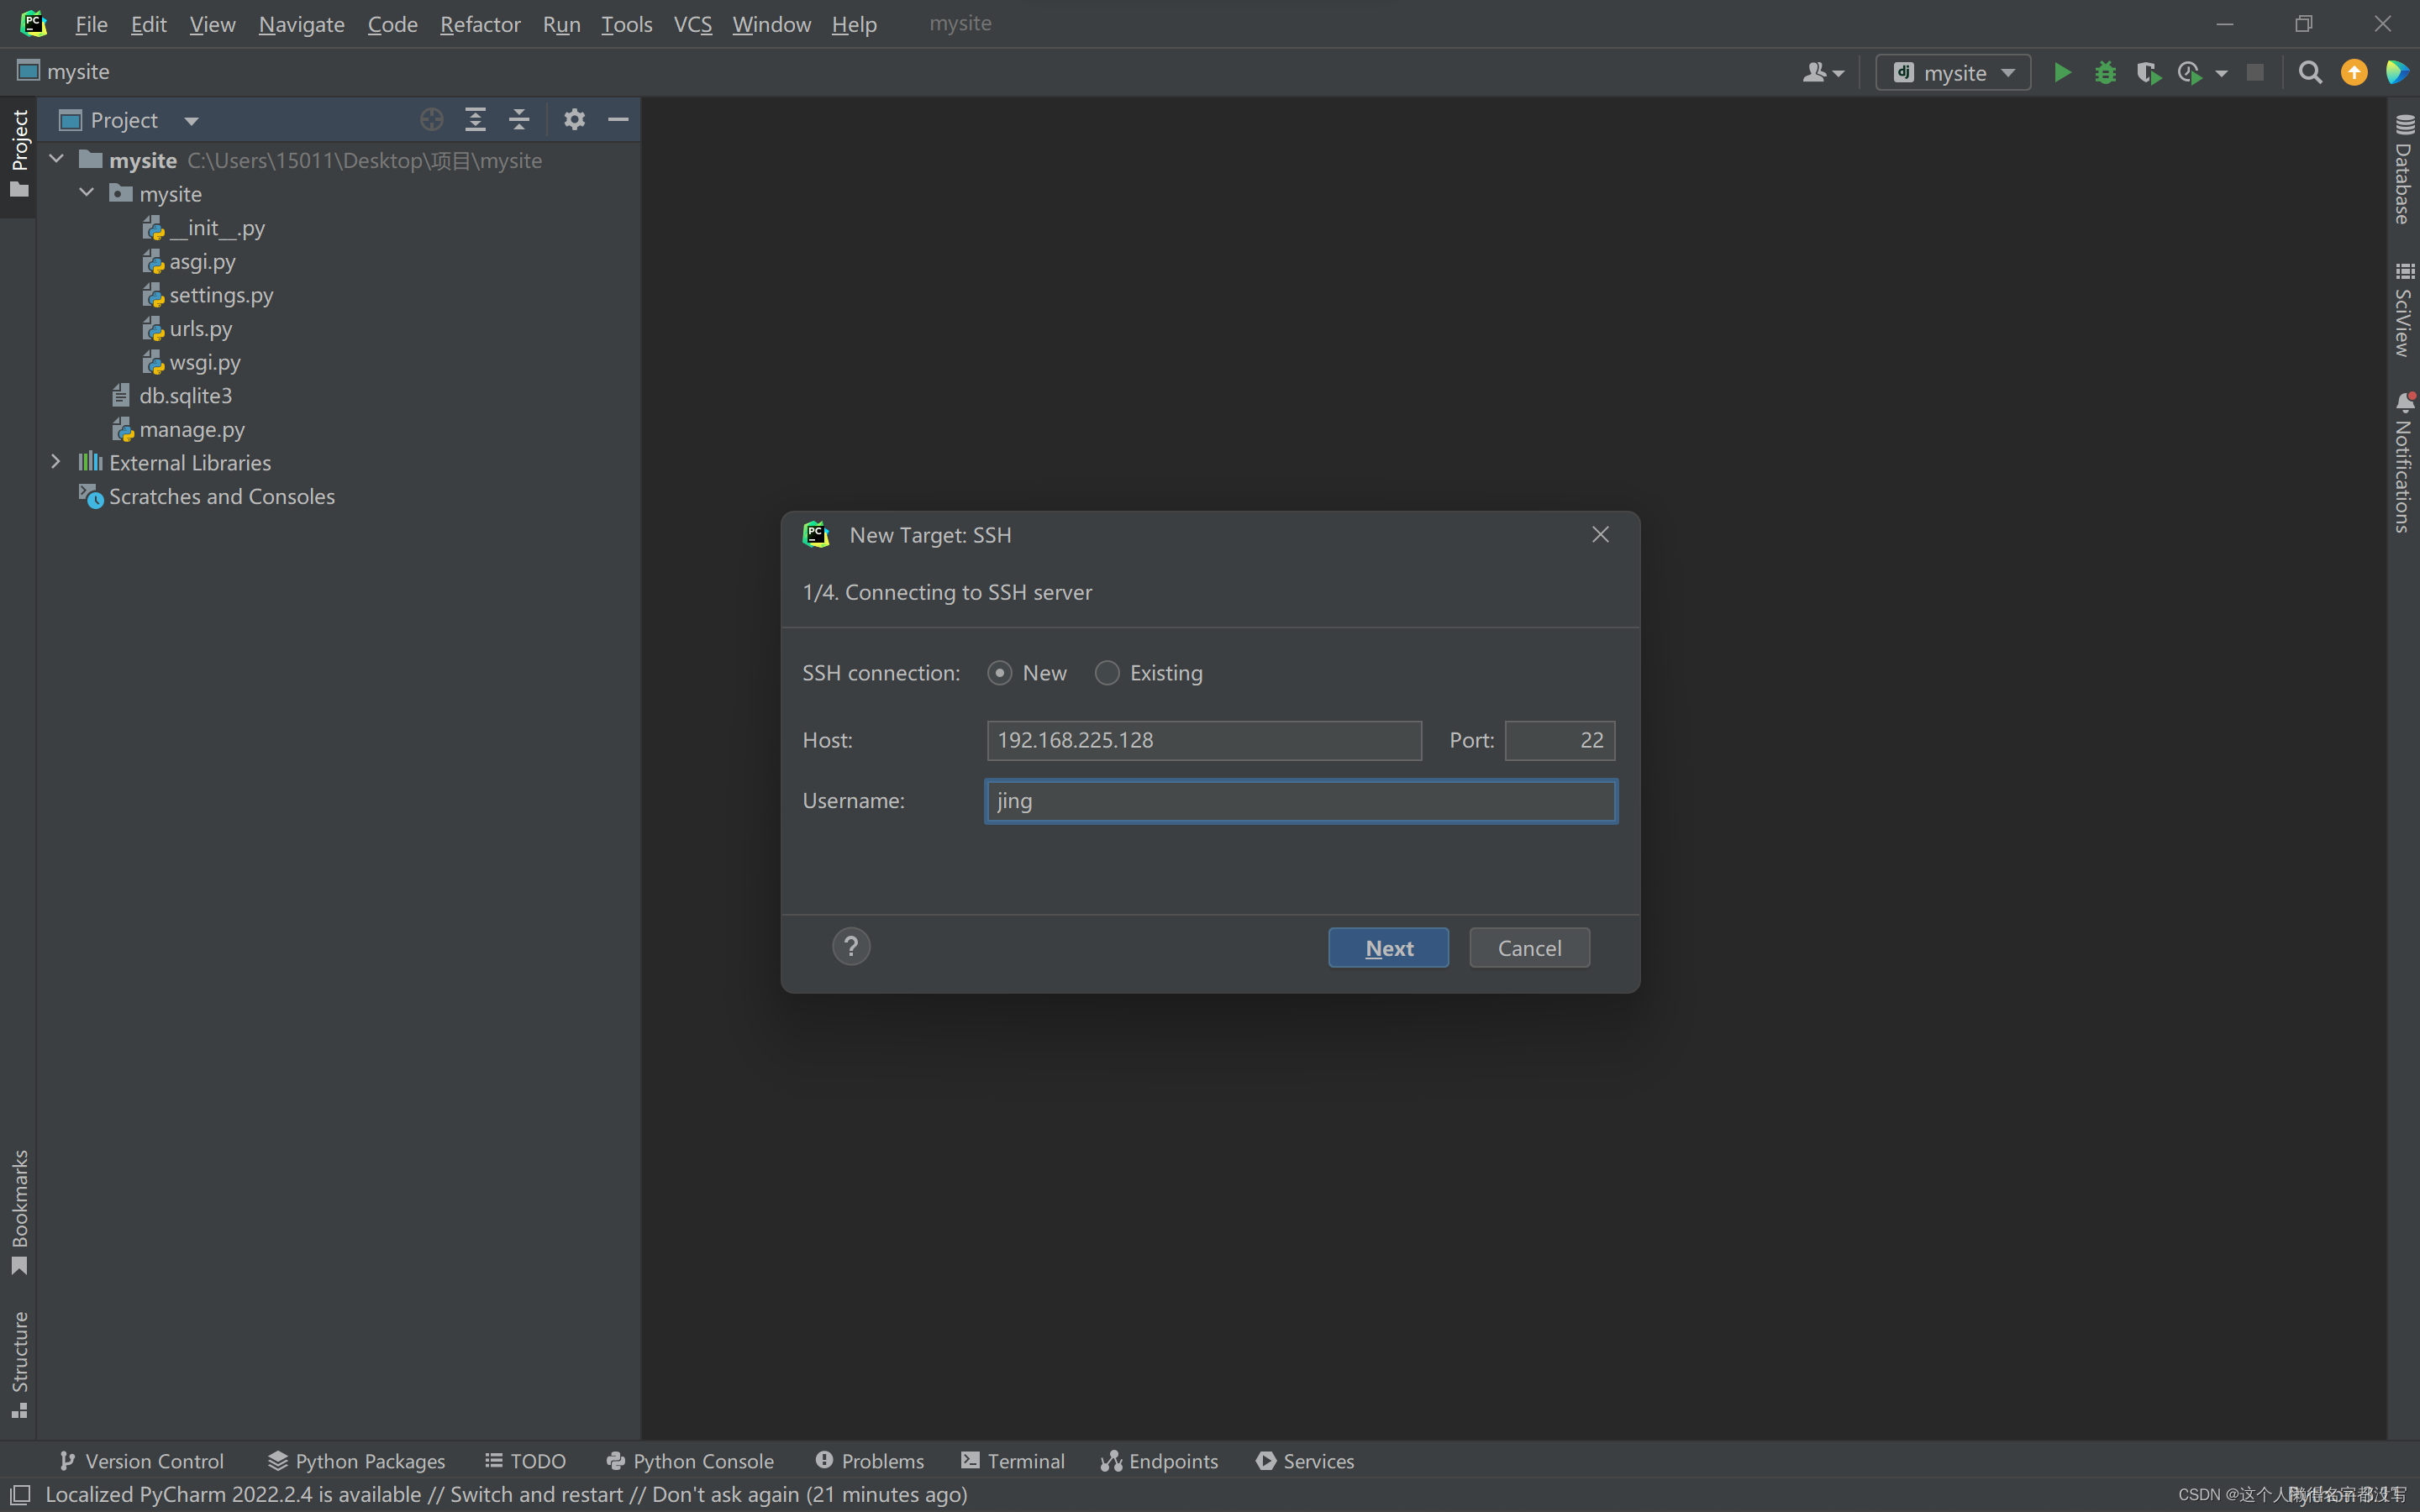Click the Run configuration icon
The width and height of the screenshot is (2420, 1512).
[1951, 71]
